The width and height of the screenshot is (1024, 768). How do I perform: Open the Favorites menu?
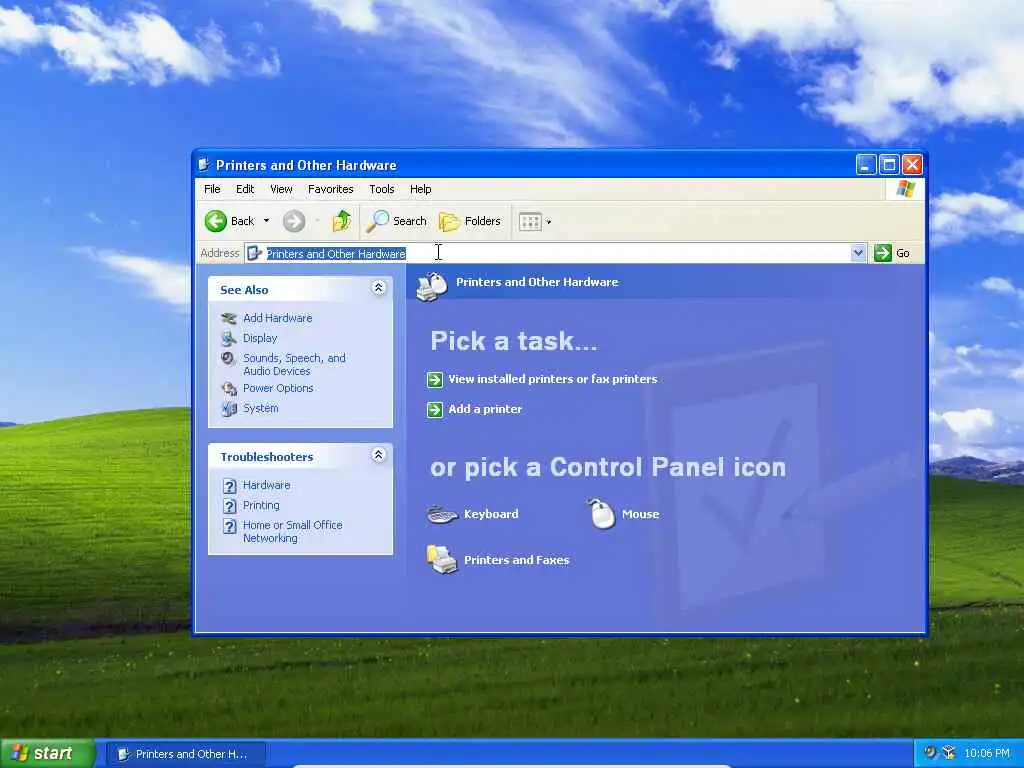coord(330,189)
